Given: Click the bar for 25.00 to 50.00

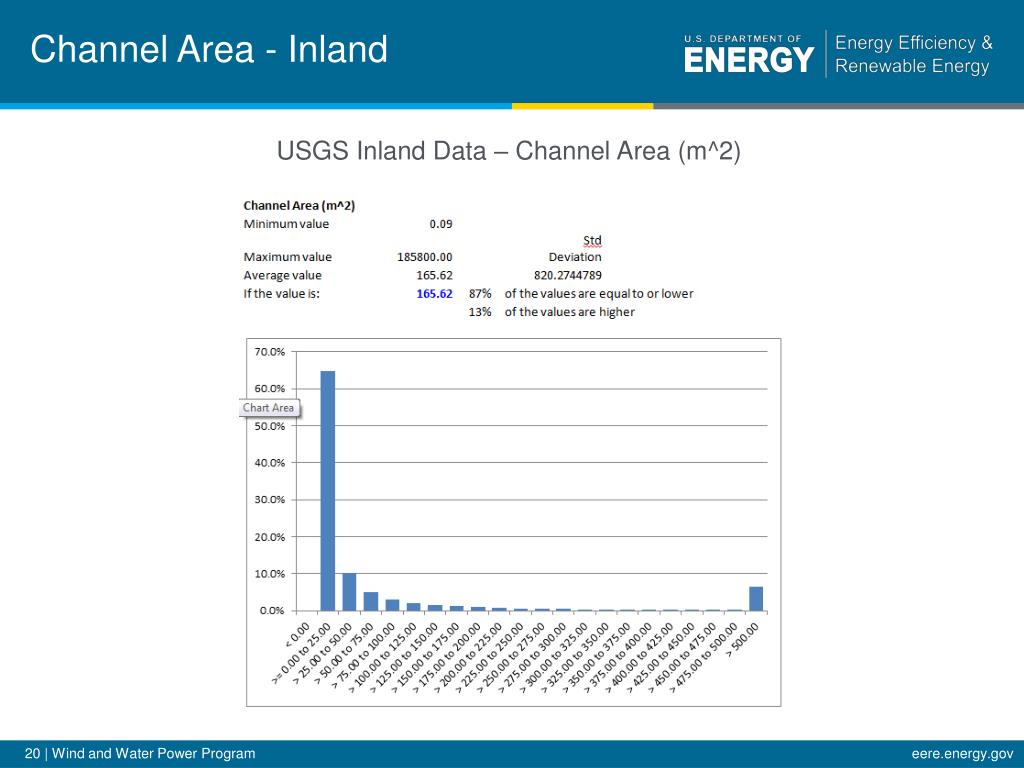Looking at the screenshot, I should [349, 592].
